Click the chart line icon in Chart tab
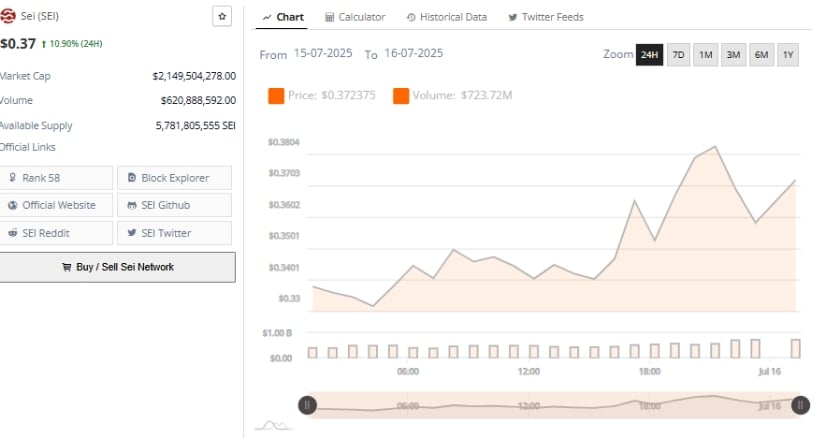825x438 pixels. (267, 17)
